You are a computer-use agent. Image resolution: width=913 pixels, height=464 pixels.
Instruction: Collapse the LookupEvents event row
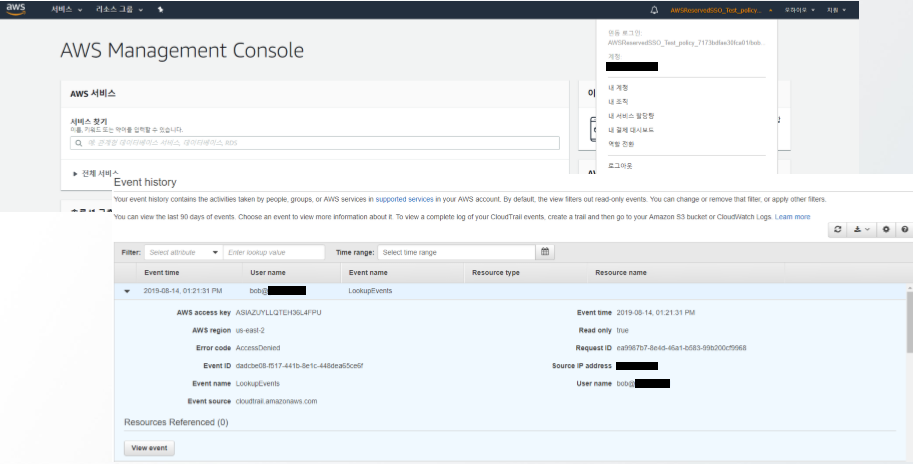pyautogui.click(x=127, y=291)
